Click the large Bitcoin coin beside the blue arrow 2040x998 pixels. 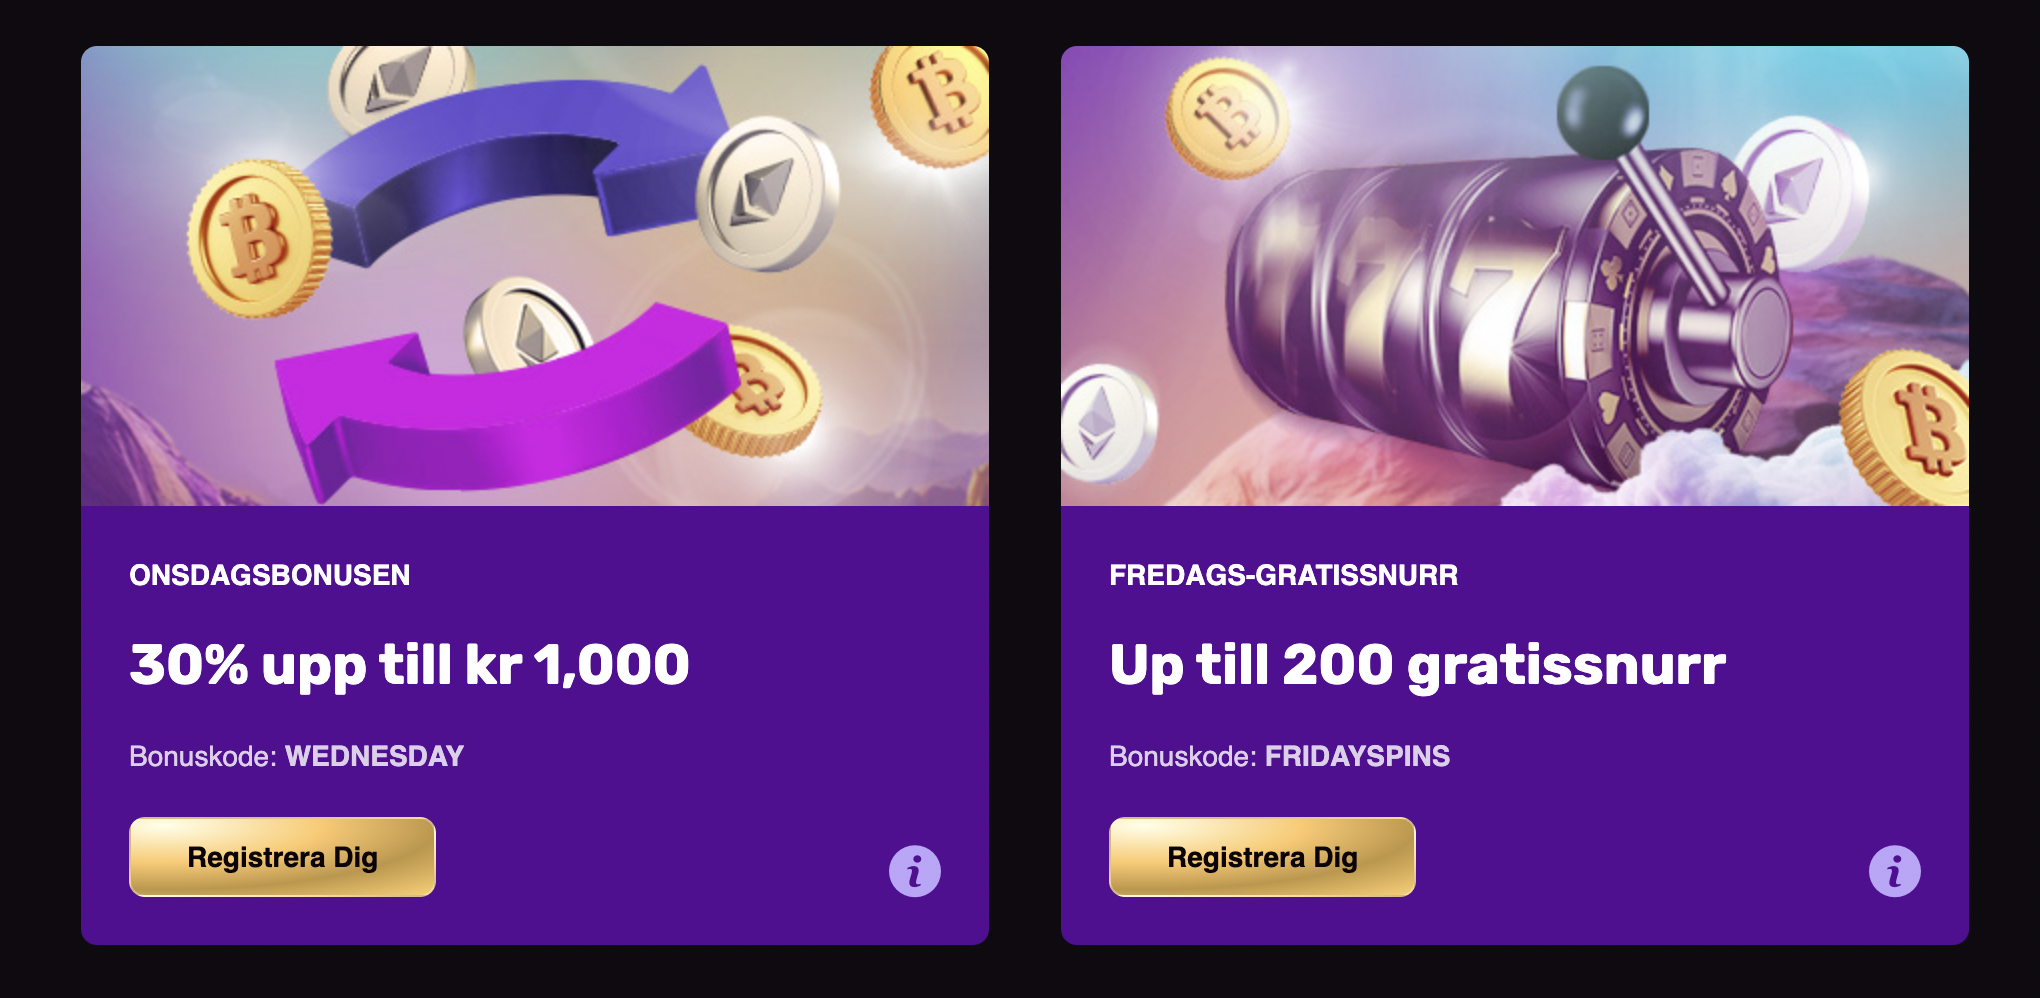pyautogui.click(x=259, y=240)
